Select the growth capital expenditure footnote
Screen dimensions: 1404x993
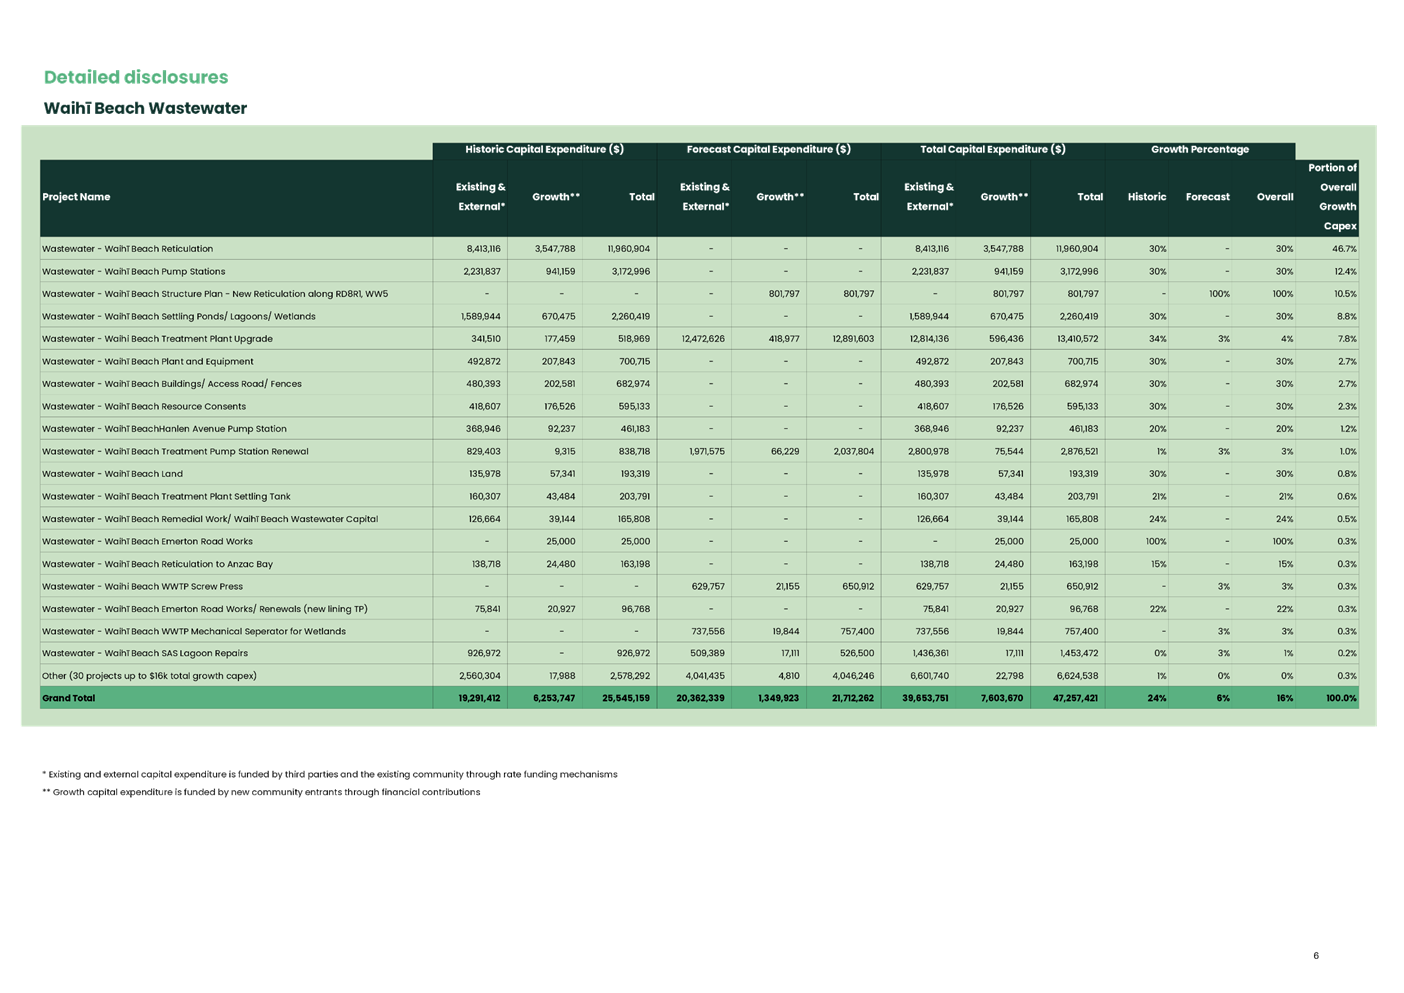point(262,791)
